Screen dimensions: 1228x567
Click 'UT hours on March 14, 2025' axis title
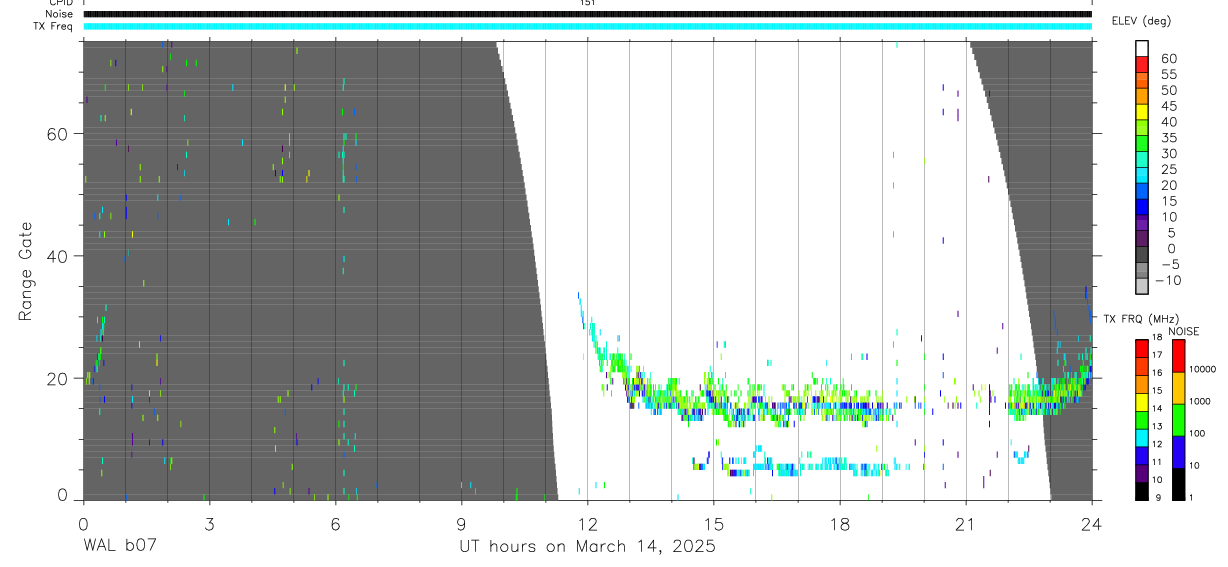(587, 547)
